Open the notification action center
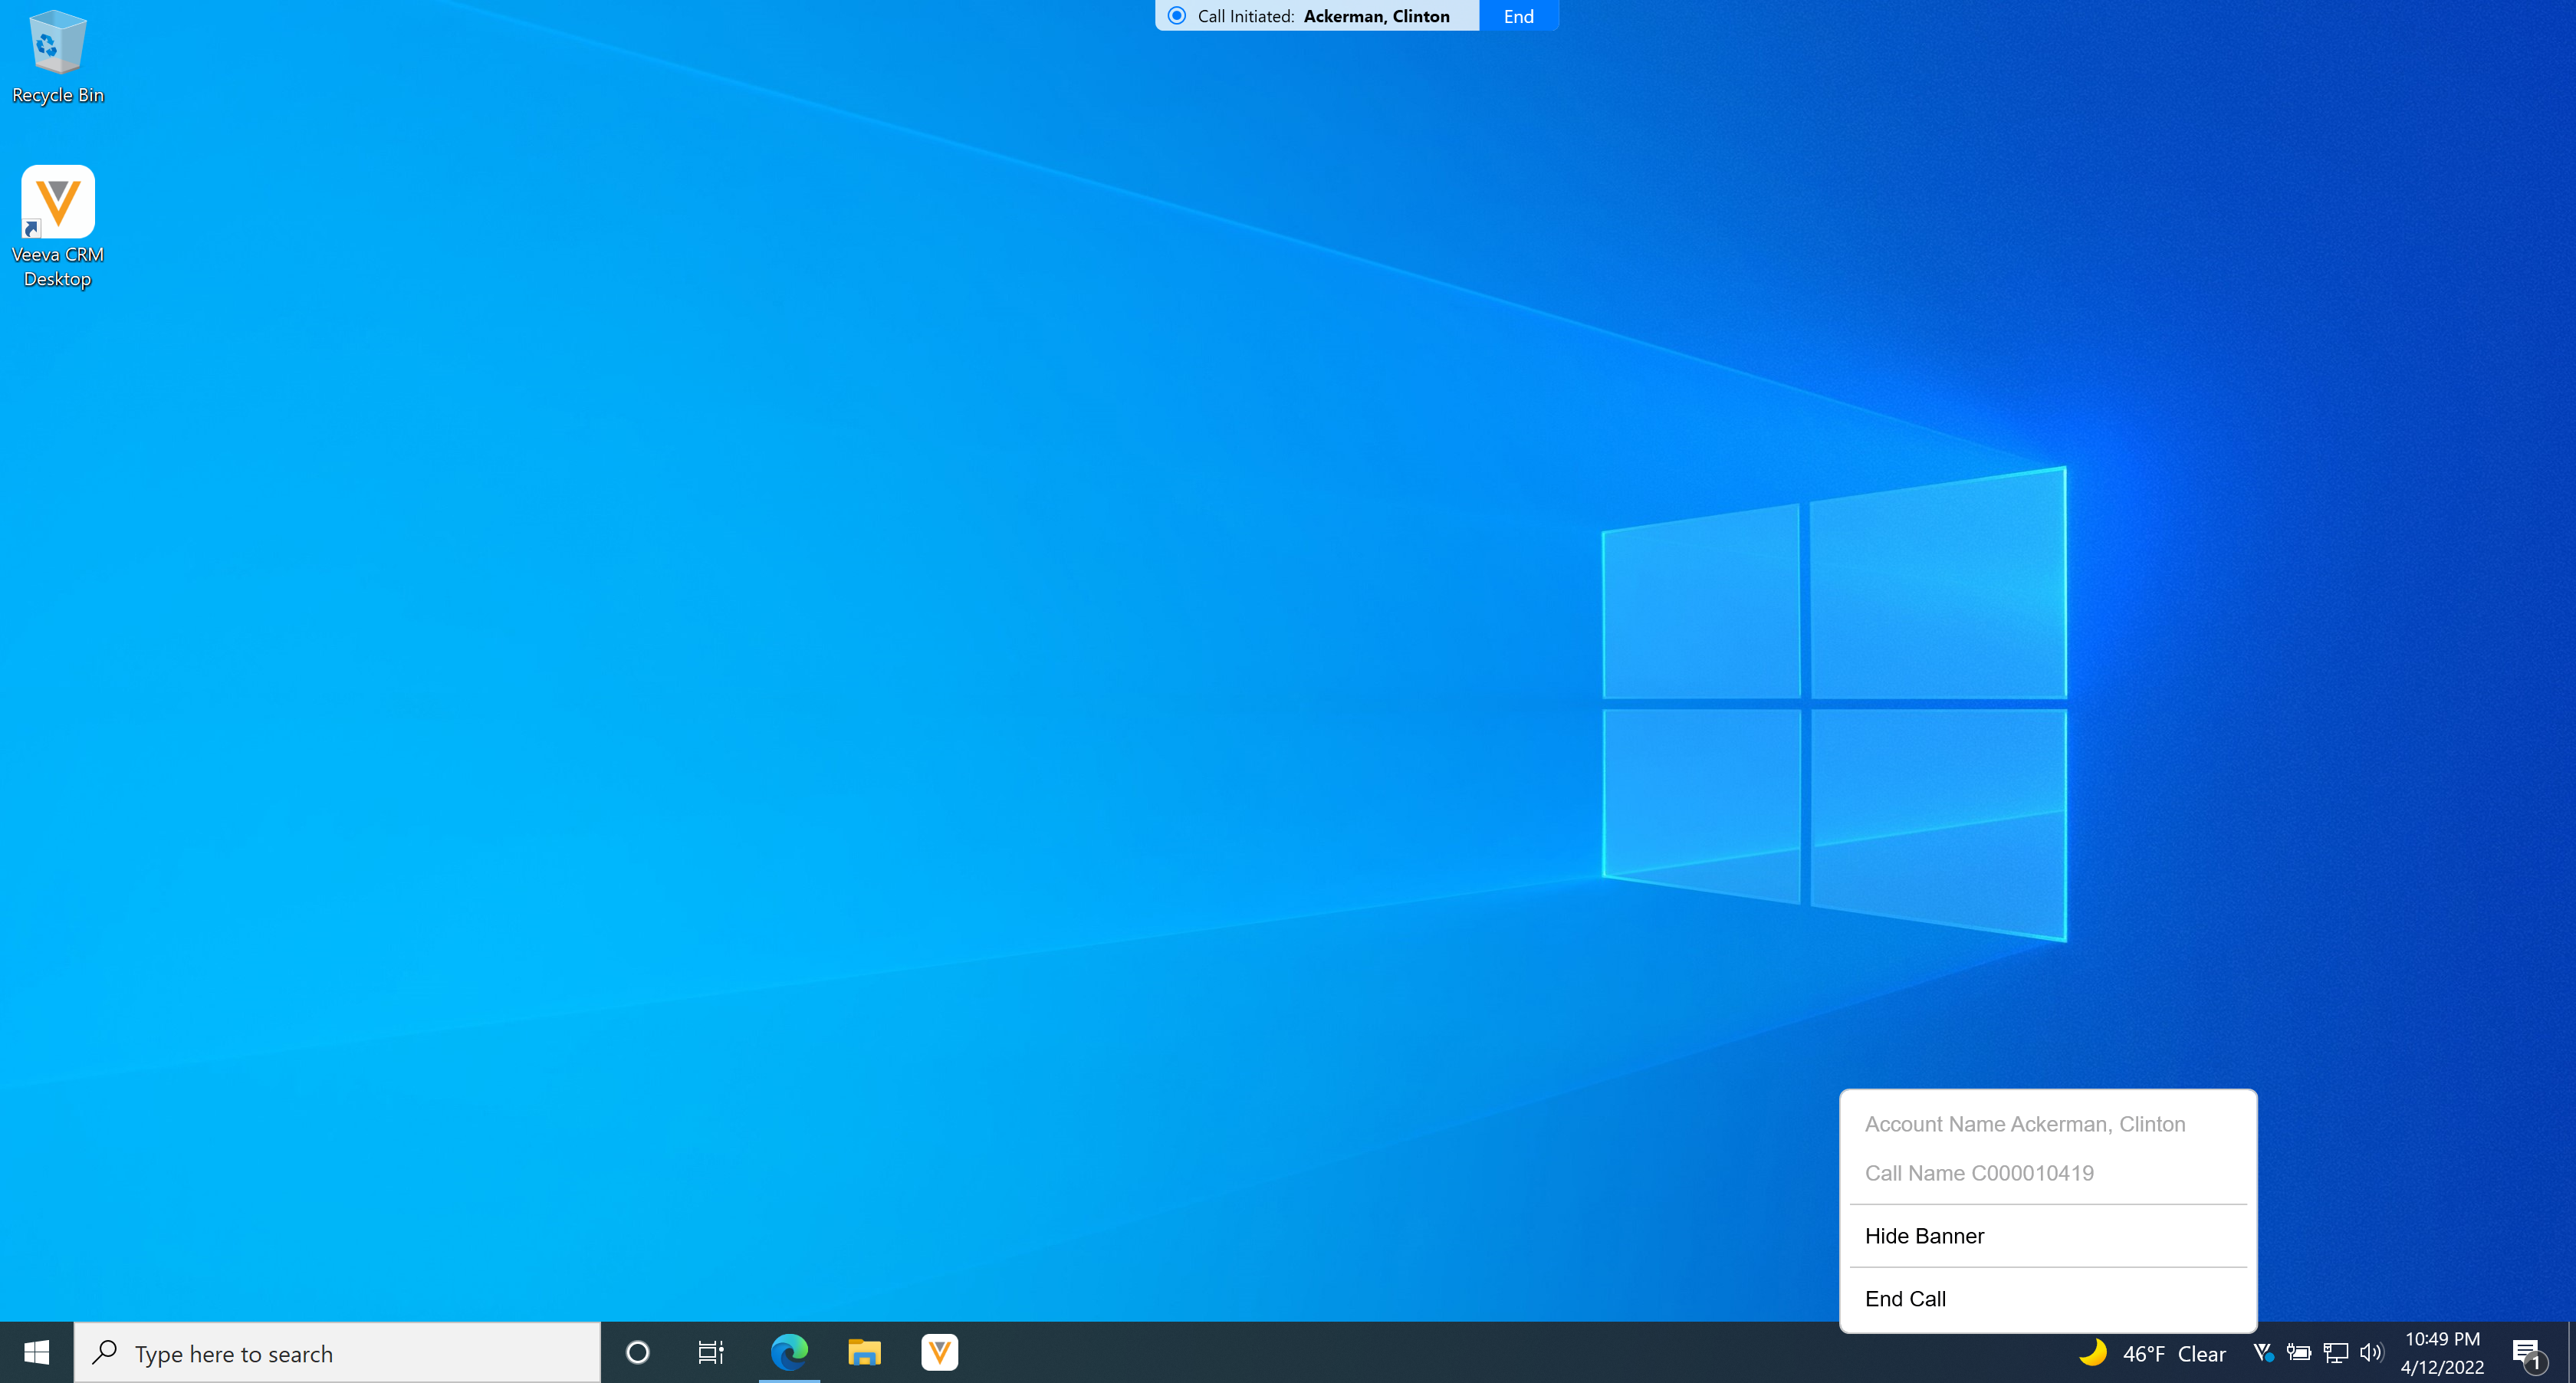This screenshot has width=2576, height=1383. point(2526,1353)
